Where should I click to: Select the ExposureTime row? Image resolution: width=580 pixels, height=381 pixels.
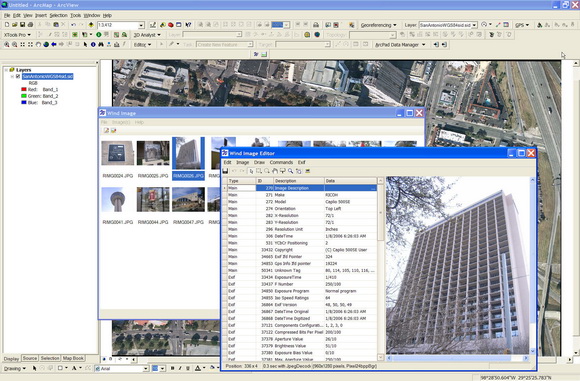301,277
